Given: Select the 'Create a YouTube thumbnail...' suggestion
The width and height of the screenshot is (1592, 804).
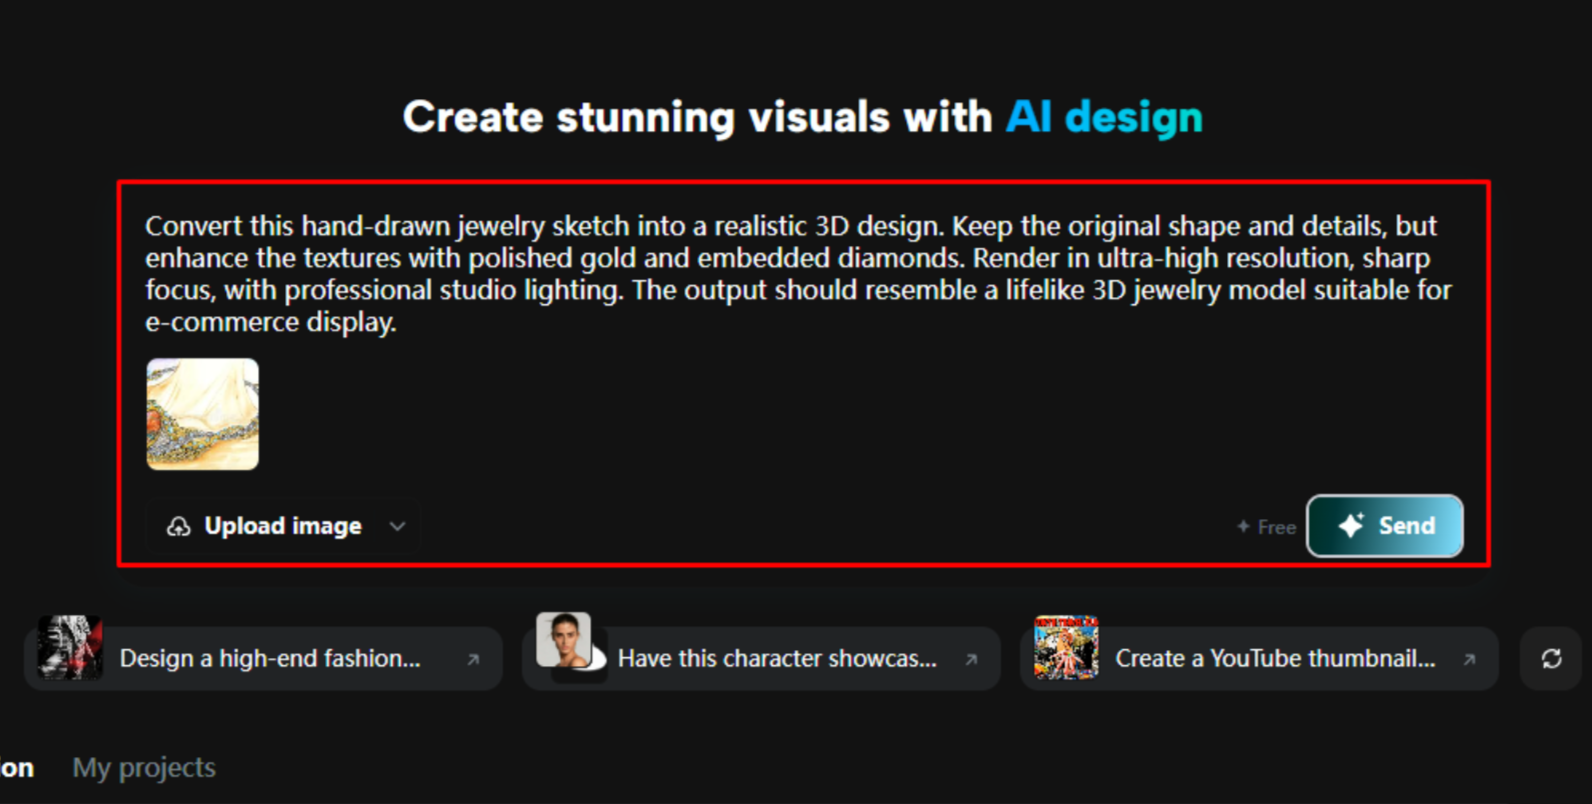Looking at the screenshot, I should (x=1259, y=658).
